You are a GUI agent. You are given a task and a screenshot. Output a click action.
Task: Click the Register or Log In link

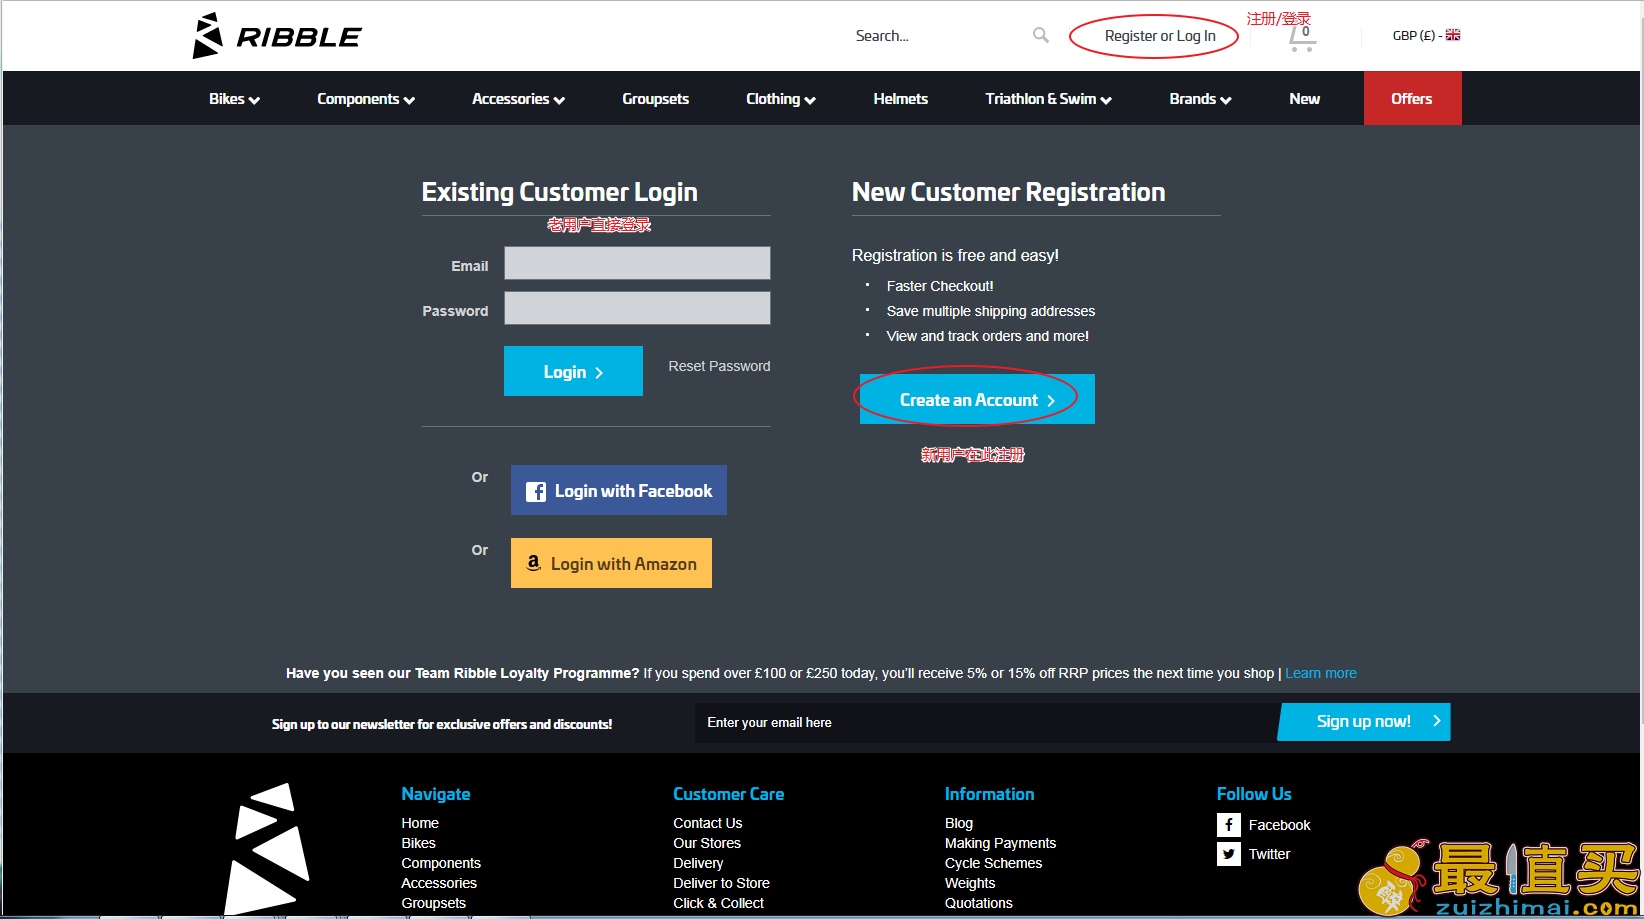point(1160,36)
